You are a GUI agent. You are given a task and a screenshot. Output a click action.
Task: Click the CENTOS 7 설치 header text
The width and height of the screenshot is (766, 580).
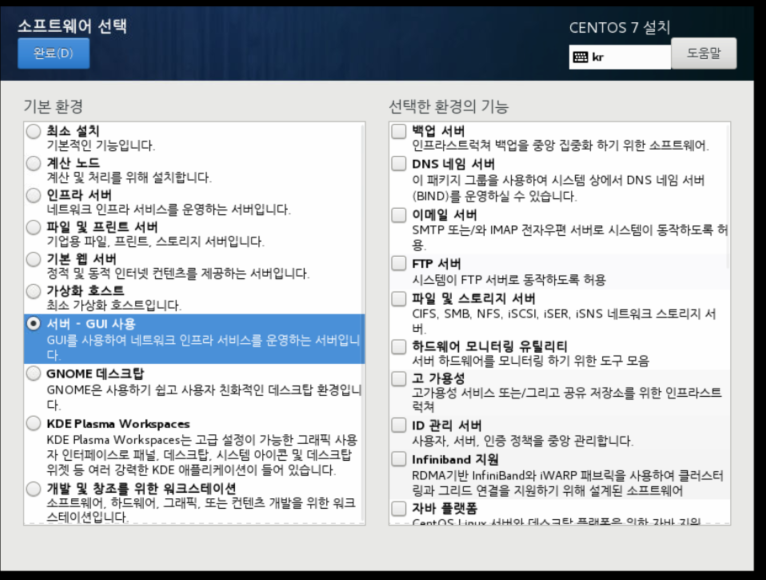point(619,27)
